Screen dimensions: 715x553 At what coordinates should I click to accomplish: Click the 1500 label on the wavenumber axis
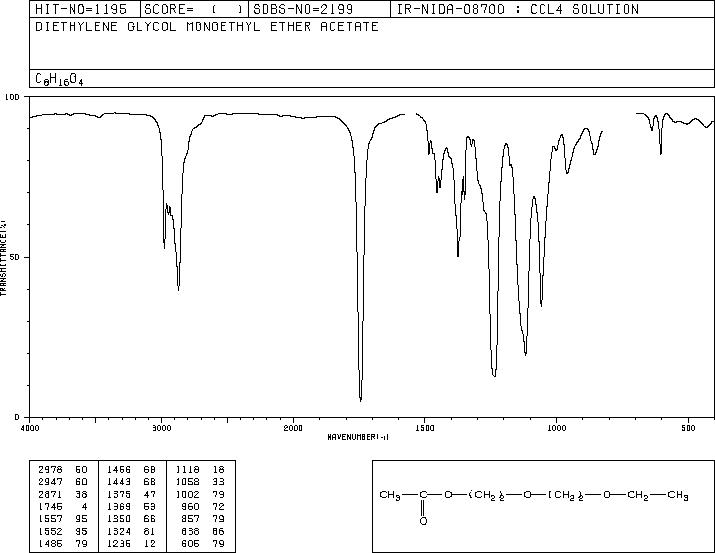coord(425,428)
